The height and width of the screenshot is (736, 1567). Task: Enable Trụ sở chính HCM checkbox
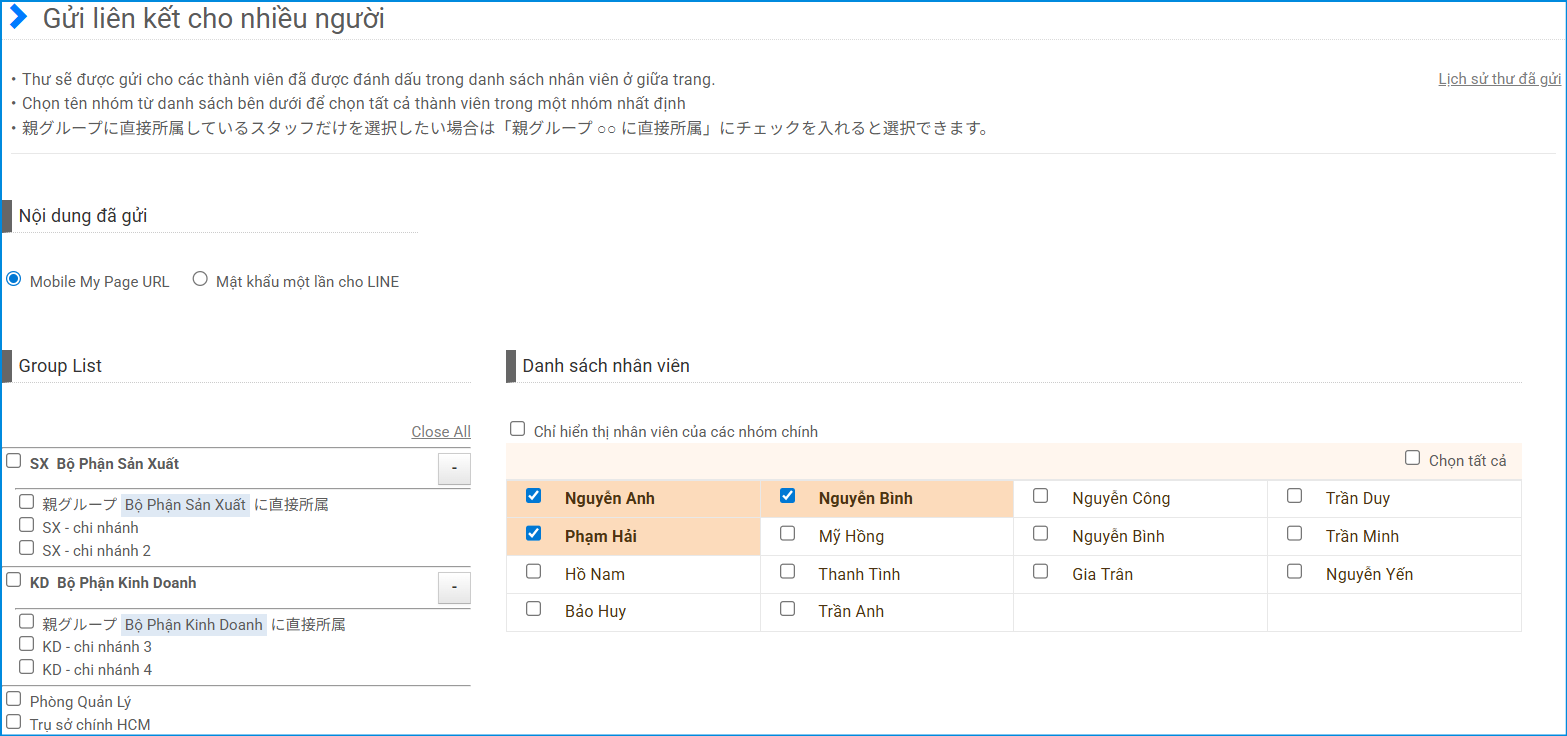click(x=14, y=721)
